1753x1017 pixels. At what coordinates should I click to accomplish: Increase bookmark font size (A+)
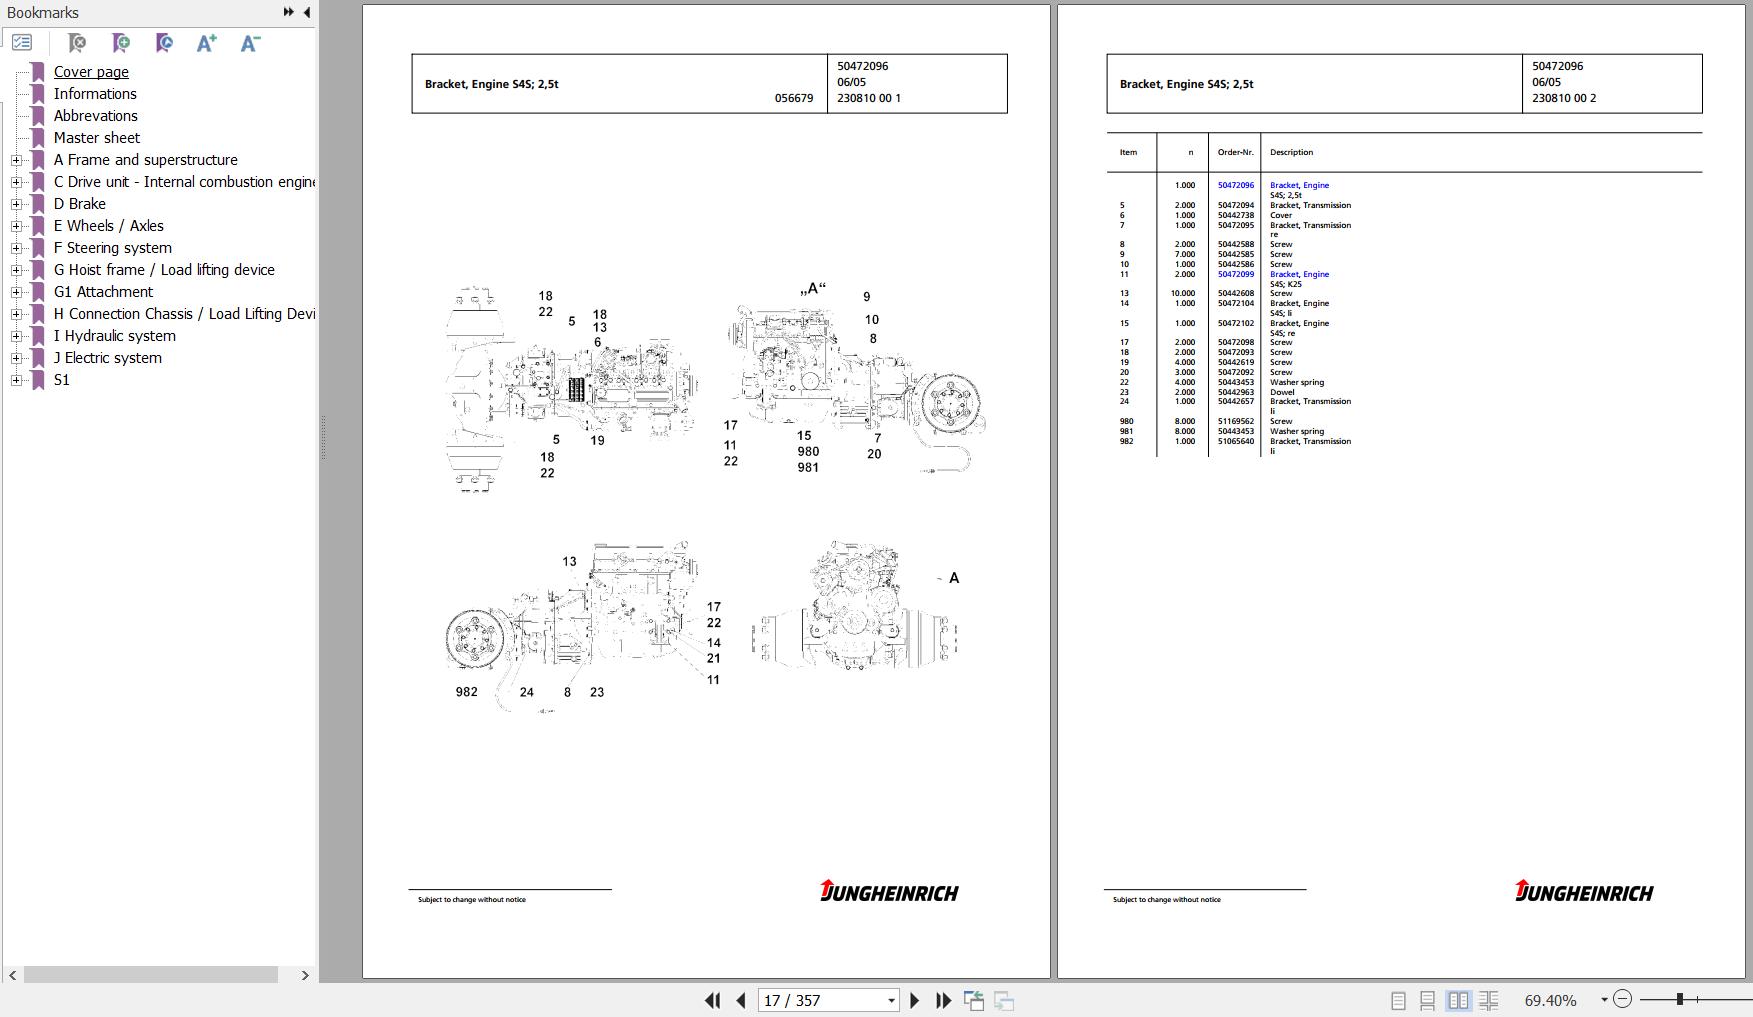(x=207, y=43)
